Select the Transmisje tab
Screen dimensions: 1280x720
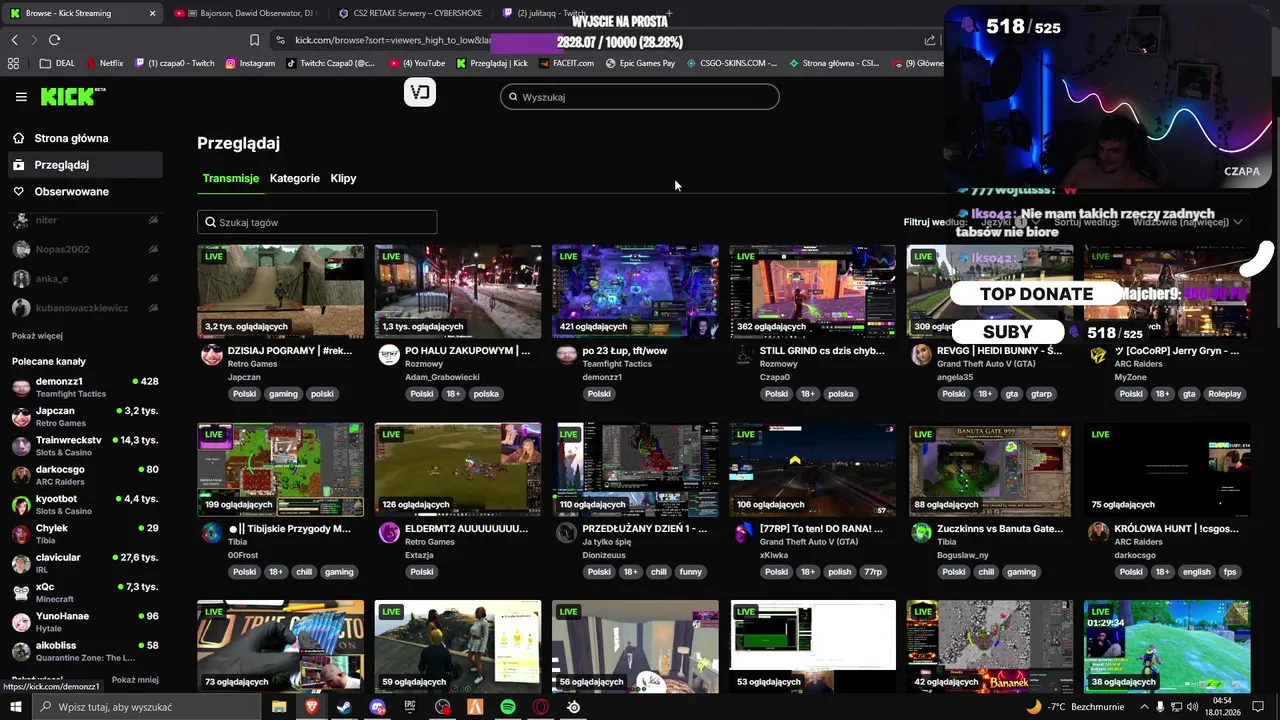point(231,178)
